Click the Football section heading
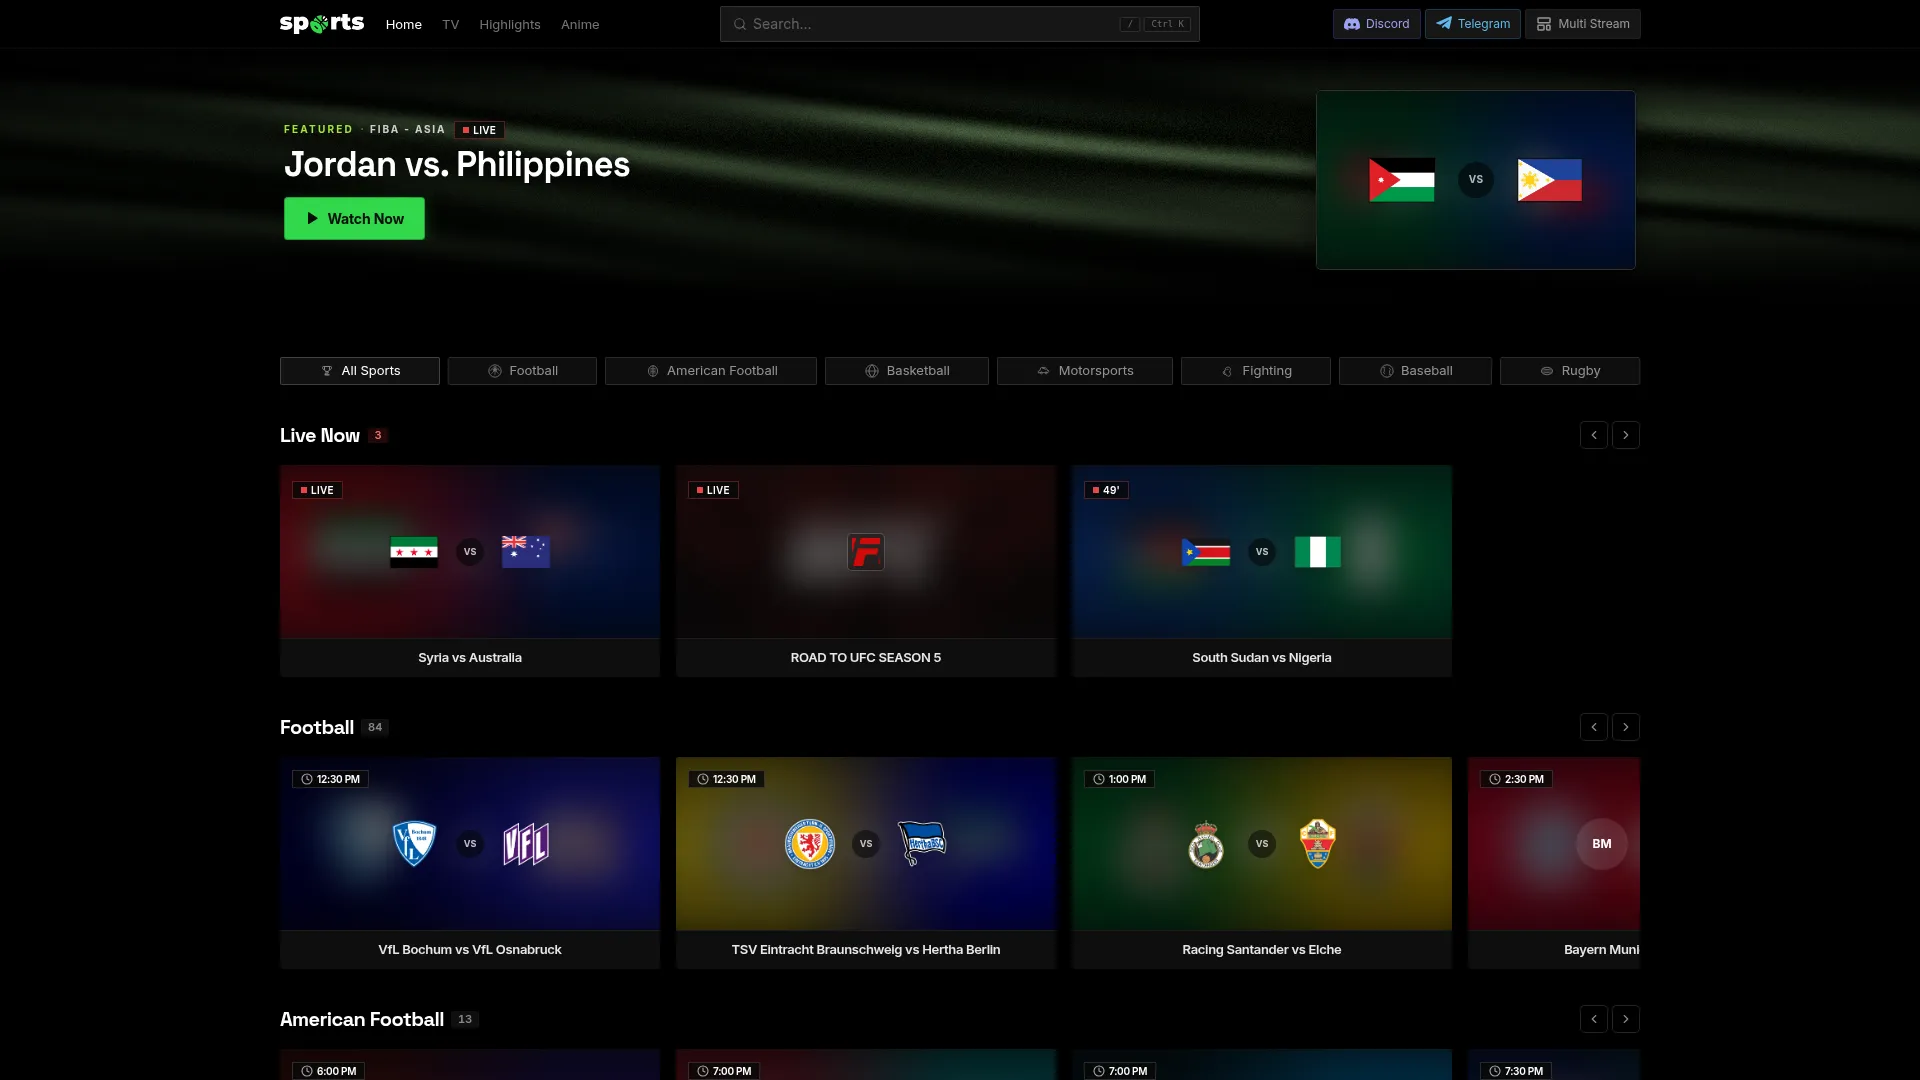1920x1080 pixels. tap(317, 727)
